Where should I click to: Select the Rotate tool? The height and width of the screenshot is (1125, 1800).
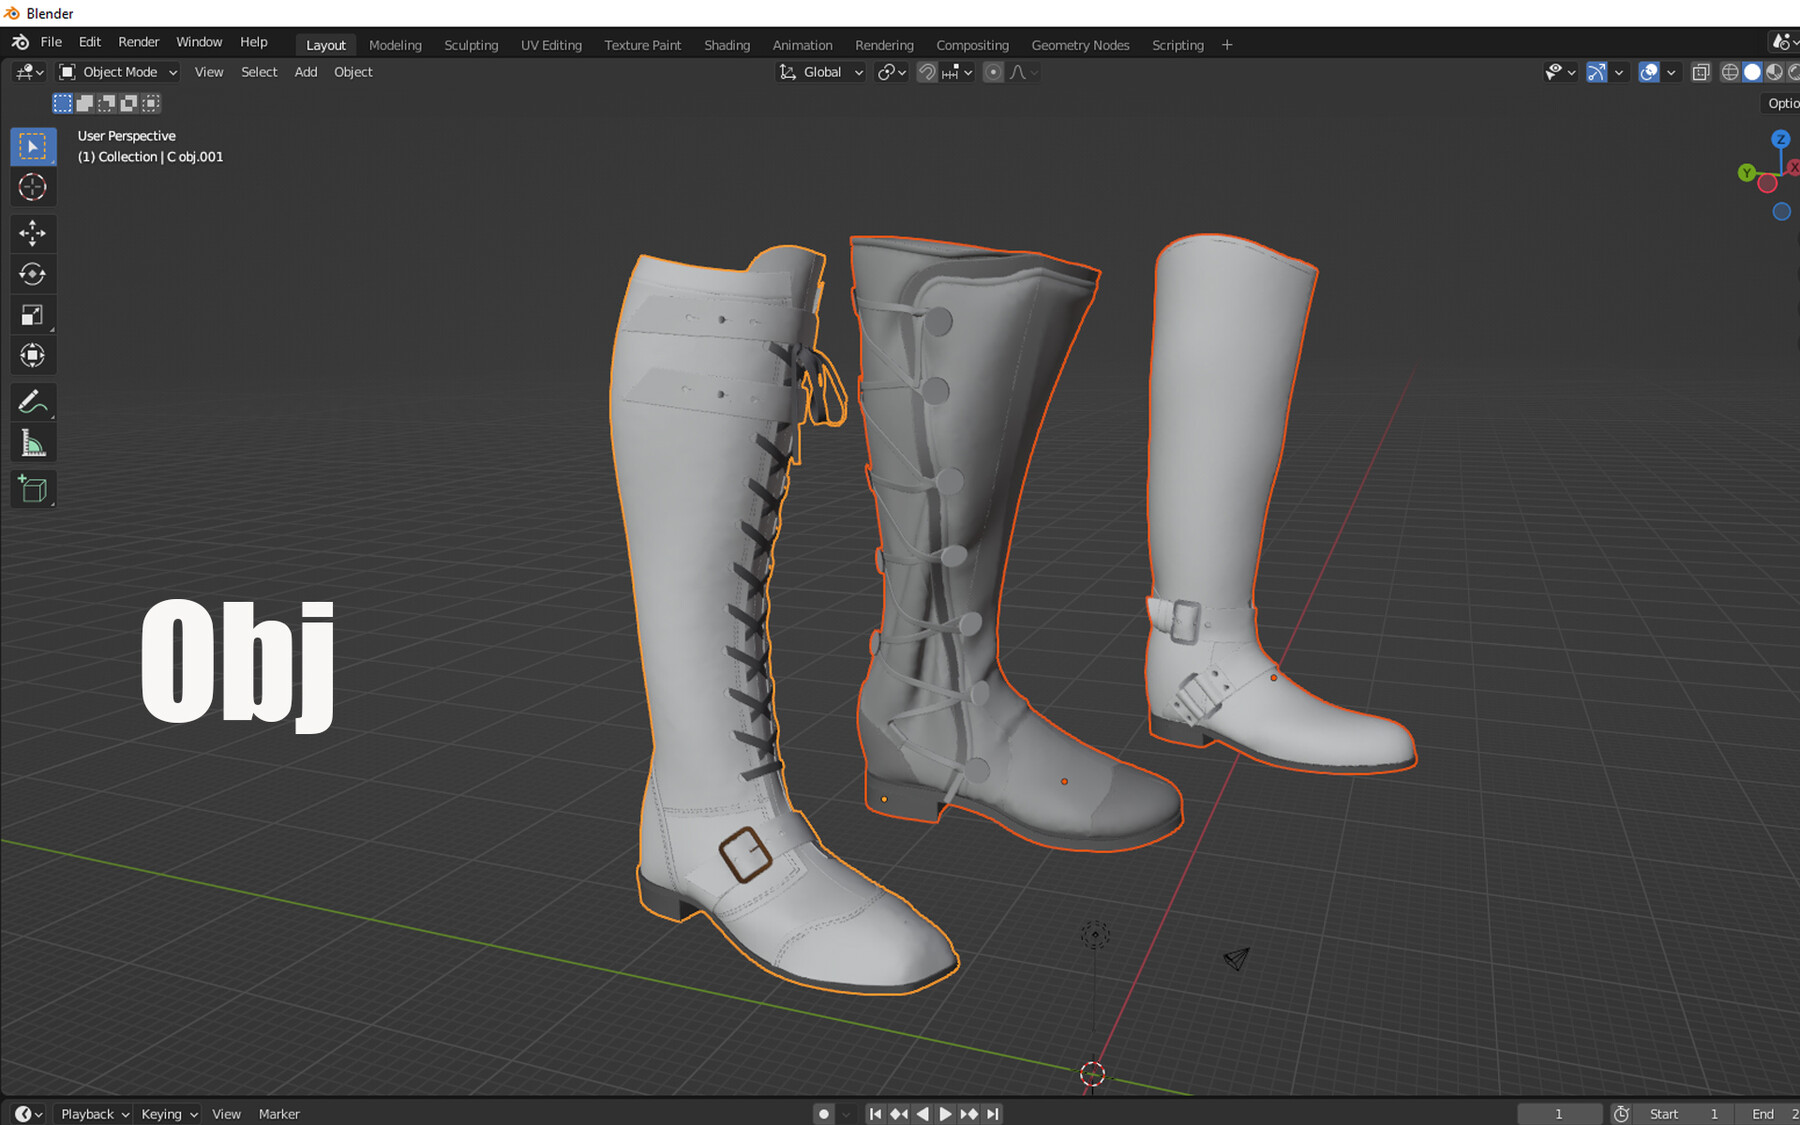point(33,274)
